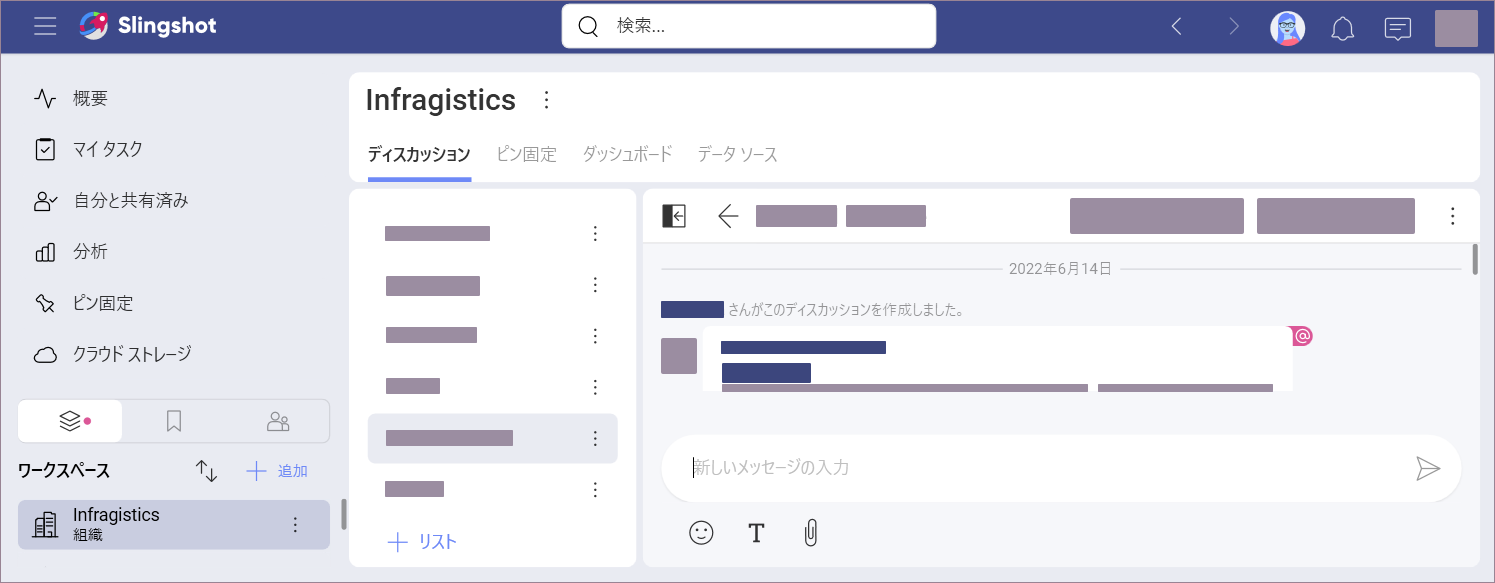Image resolution: width=1495 pixels, height=583 pixels.
Task: Open text formatting options
Action: [756, 533]
